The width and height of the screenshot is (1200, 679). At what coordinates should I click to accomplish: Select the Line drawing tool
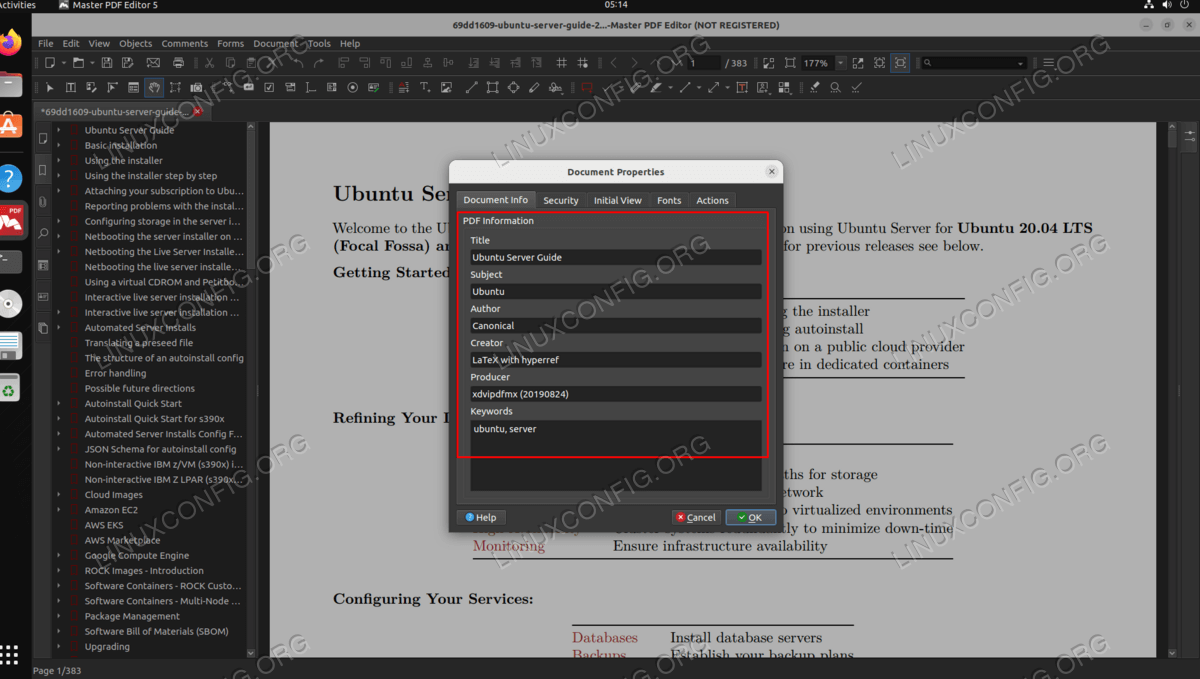coord(471,87)
